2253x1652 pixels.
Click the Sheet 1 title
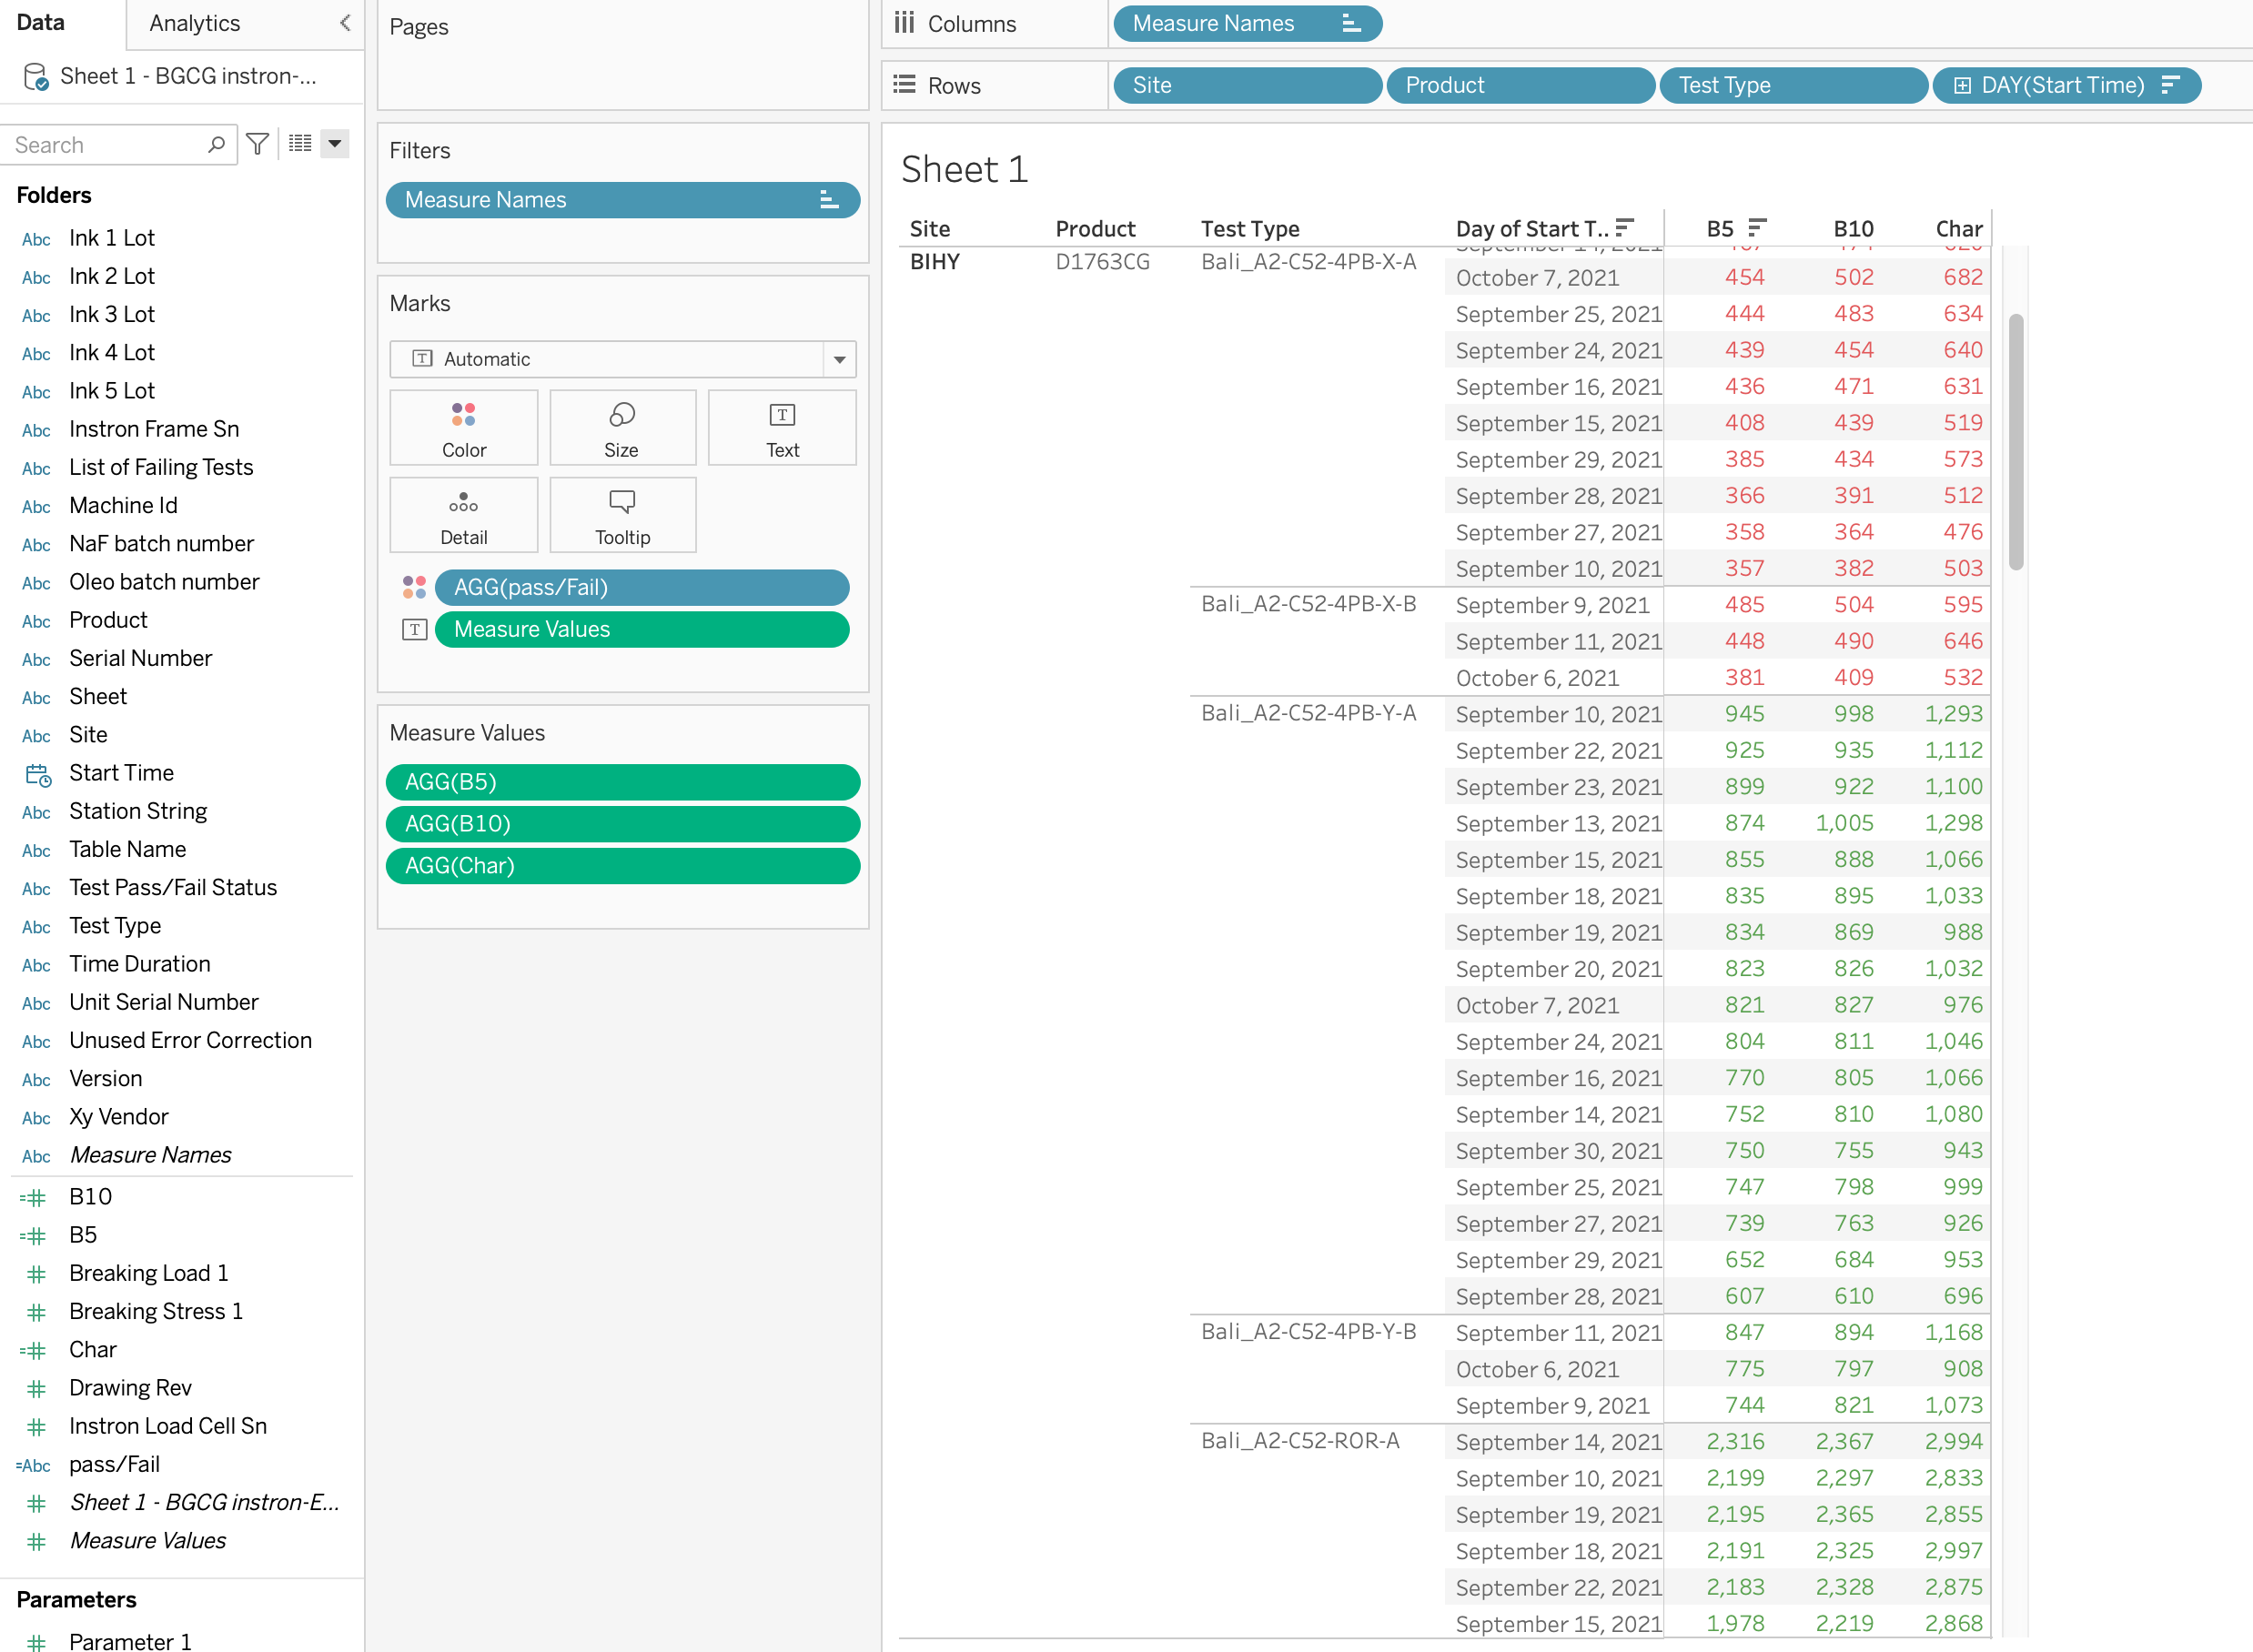[x=964, y=170]
